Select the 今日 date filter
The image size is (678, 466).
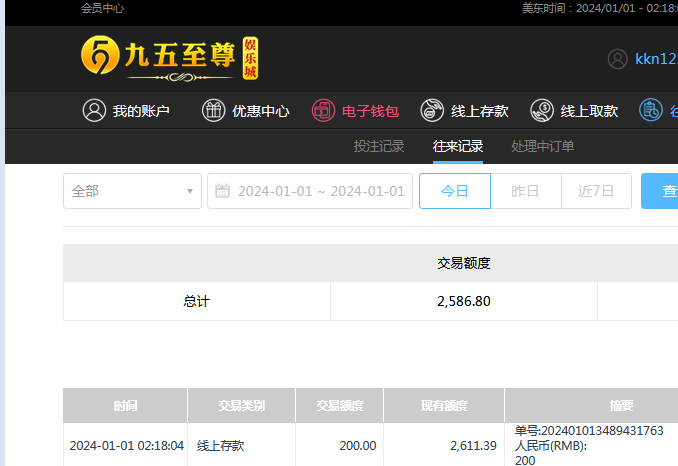tap(455, 191)
